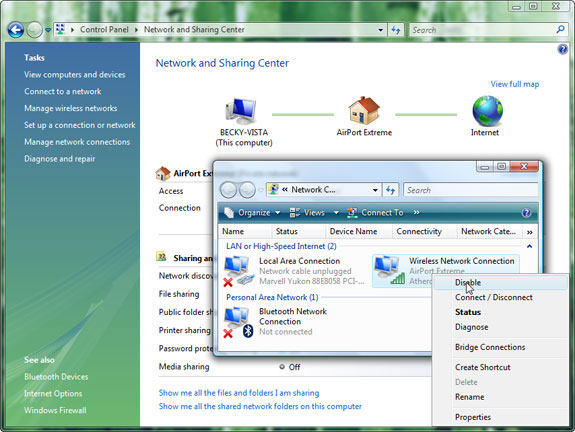Viewport: 575px width, 432px height.
Task: Open the Views toolbar button
Action: (x=307, y=213)
